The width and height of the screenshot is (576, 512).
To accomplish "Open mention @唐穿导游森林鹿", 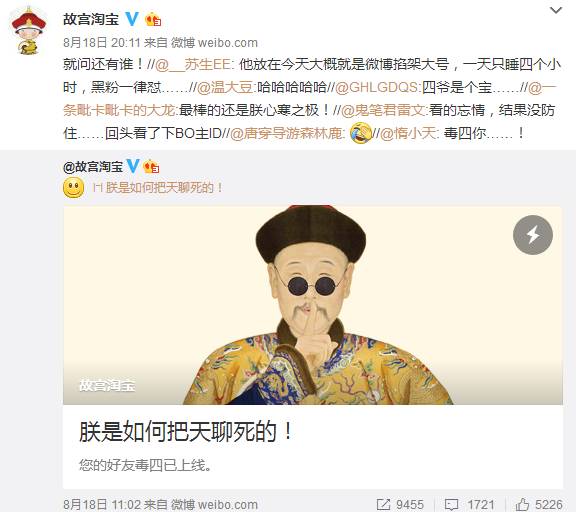I will (x=287, y=133).
